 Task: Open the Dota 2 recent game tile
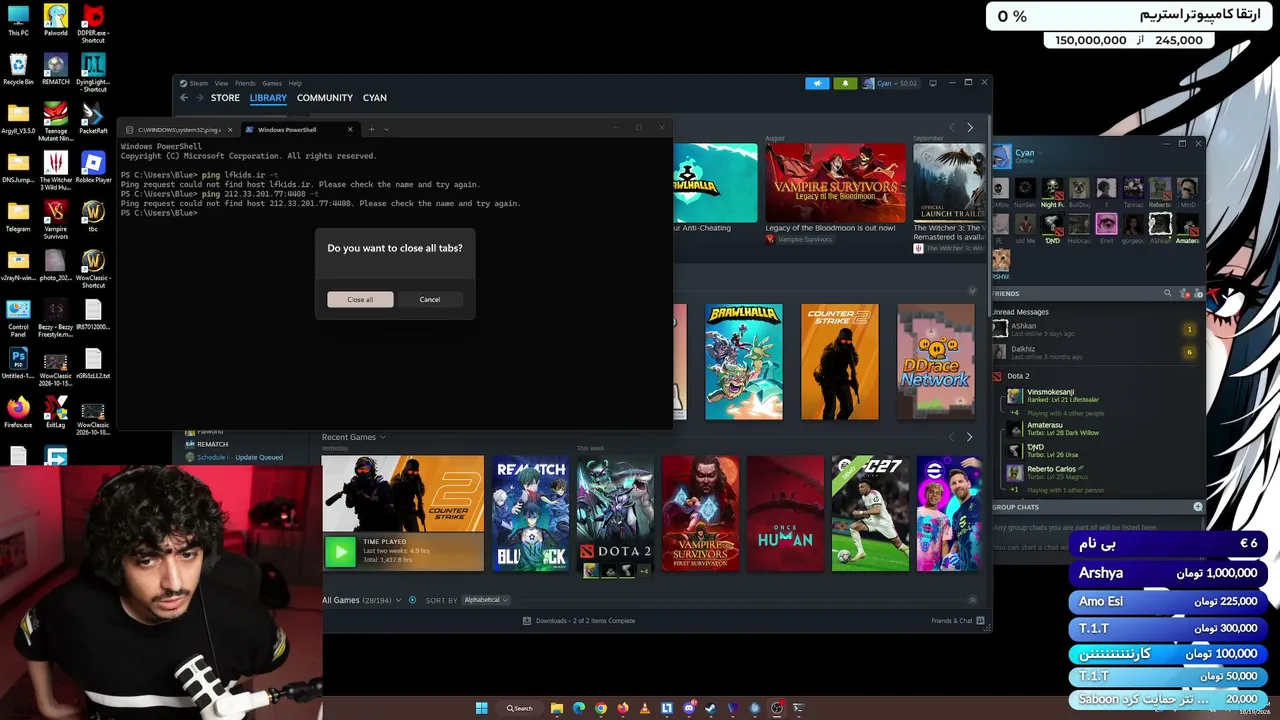click(615, 514)
